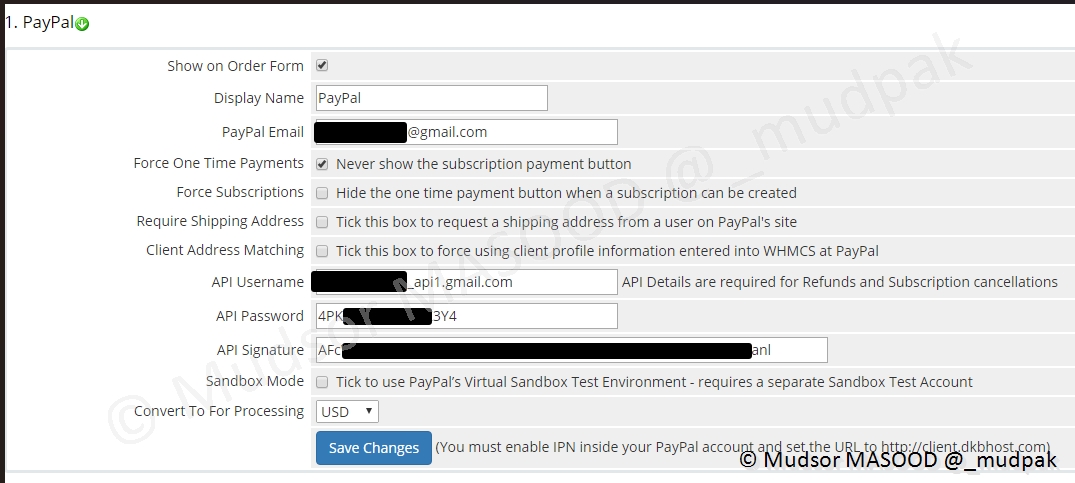Click the client profile information description text

coord(607,250)
